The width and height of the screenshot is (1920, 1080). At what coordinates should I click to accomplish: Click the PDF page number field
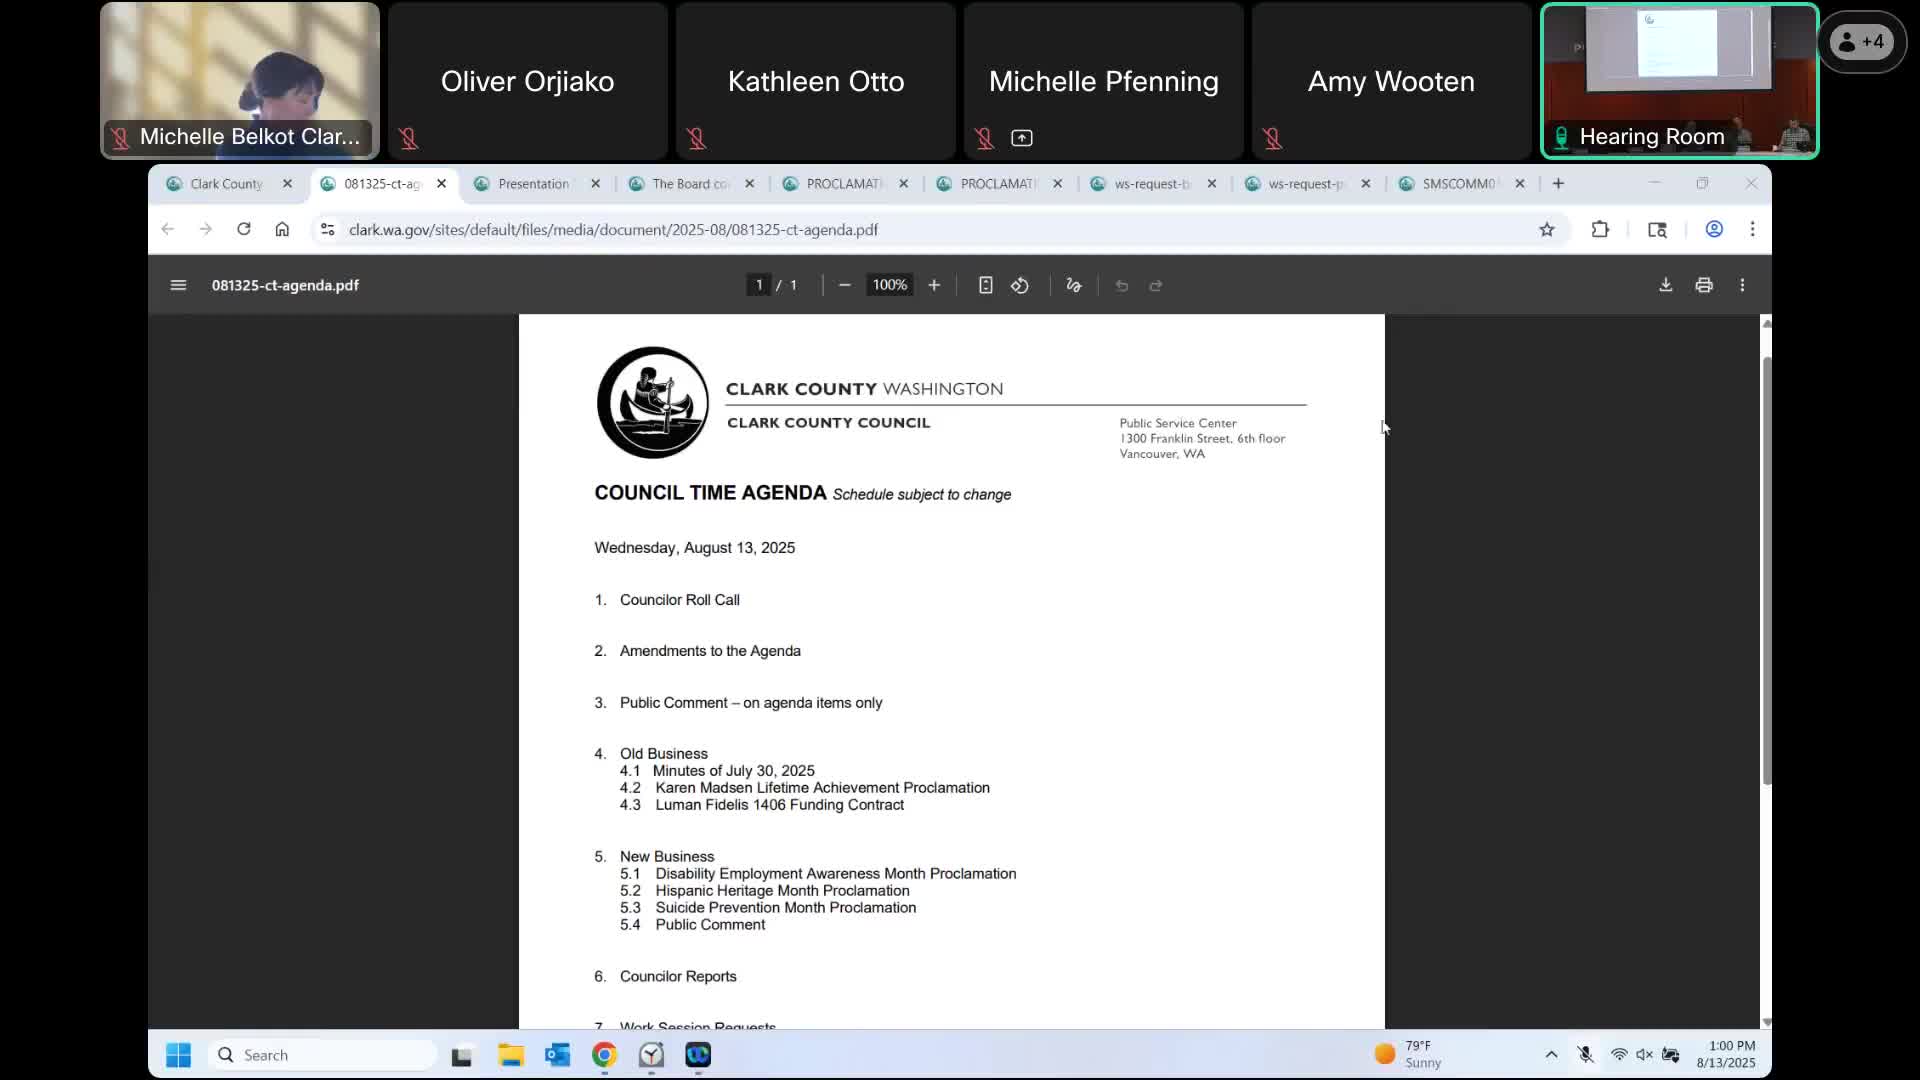(759, 285)
